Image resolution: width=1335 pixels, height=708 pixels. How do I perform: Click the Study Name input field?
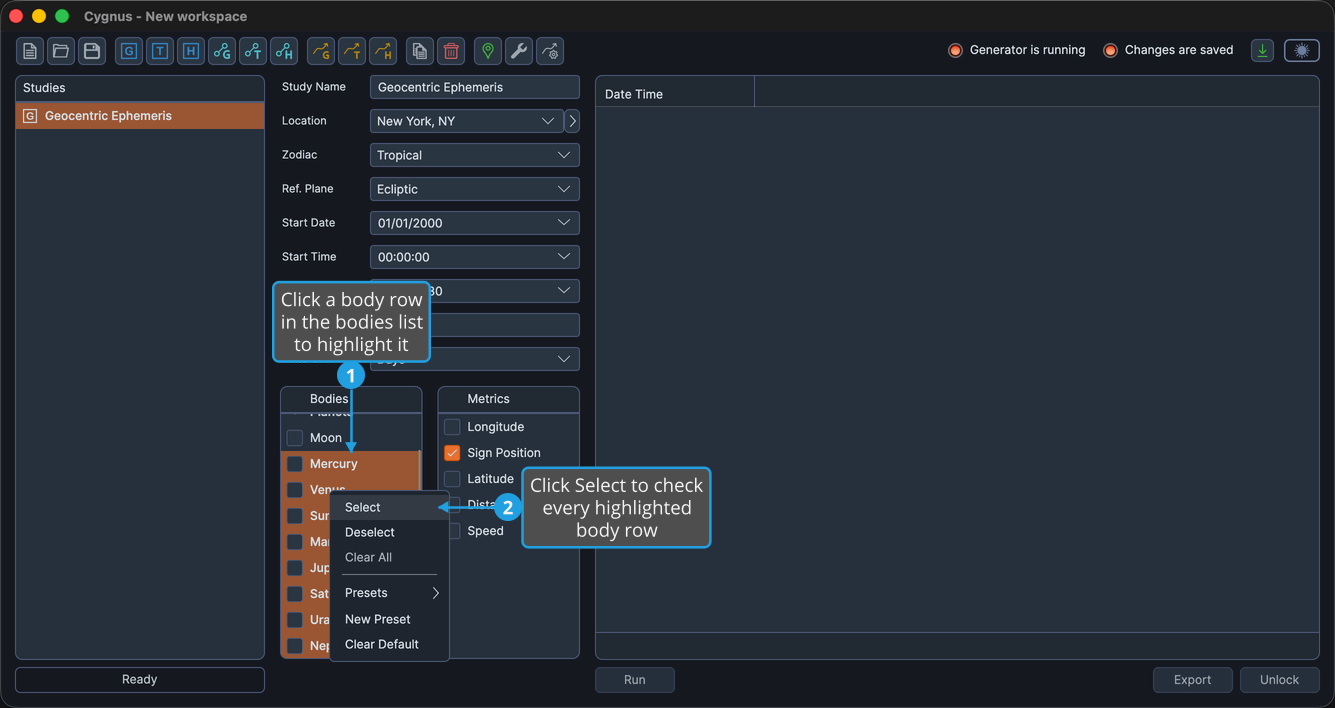pos(475,87)
